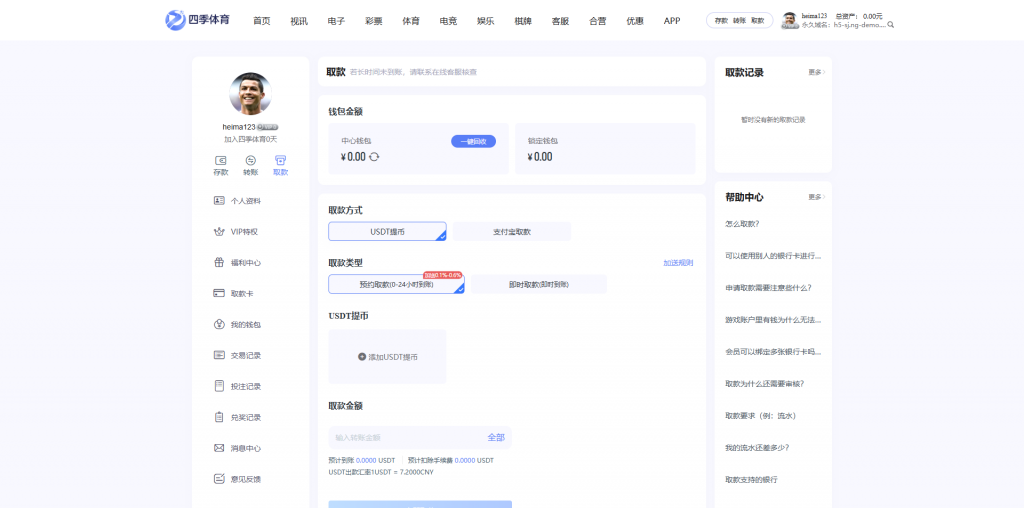The image size is (1024, 508).
Task: Choose 即时取款 (即时到账) withdrawal type
Action: pos(538,285)
